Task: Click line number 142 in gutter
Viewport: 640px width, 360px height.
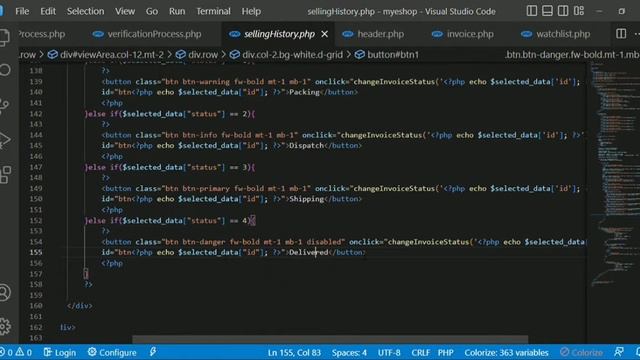Action: 36,113
